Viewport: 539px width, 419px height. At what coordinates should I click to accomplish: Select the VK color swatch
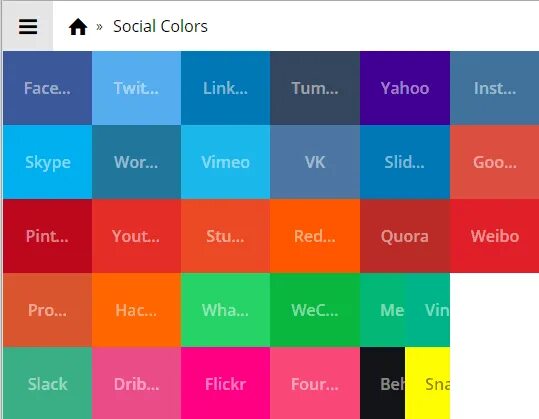(315, 162)
